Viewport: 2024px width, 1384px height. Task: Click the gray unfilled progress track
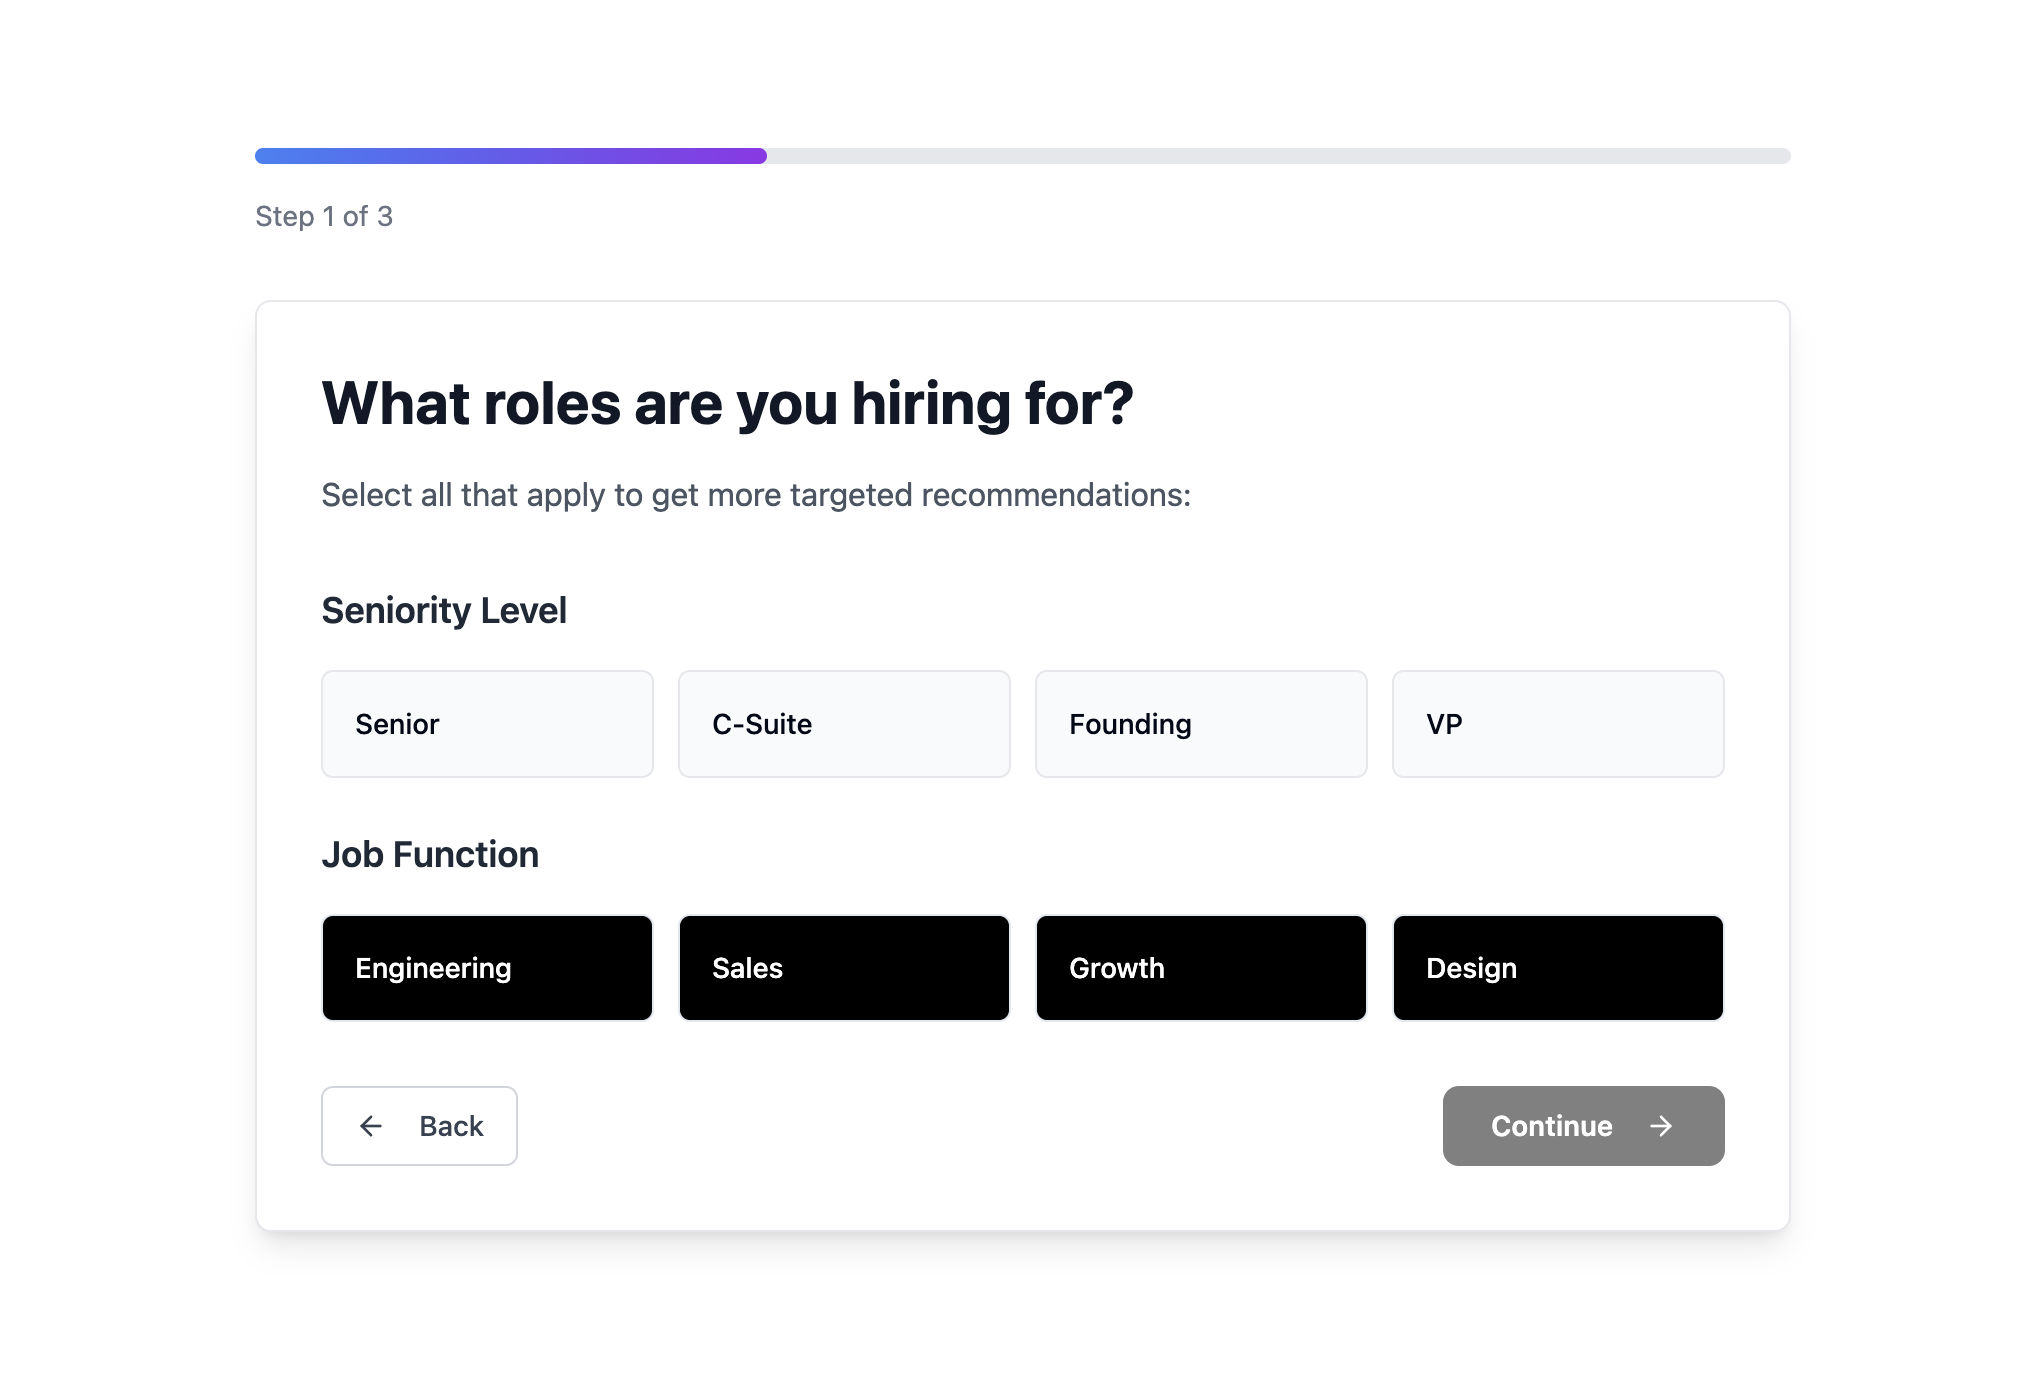pyautogui.click(x=1279, y=156)
